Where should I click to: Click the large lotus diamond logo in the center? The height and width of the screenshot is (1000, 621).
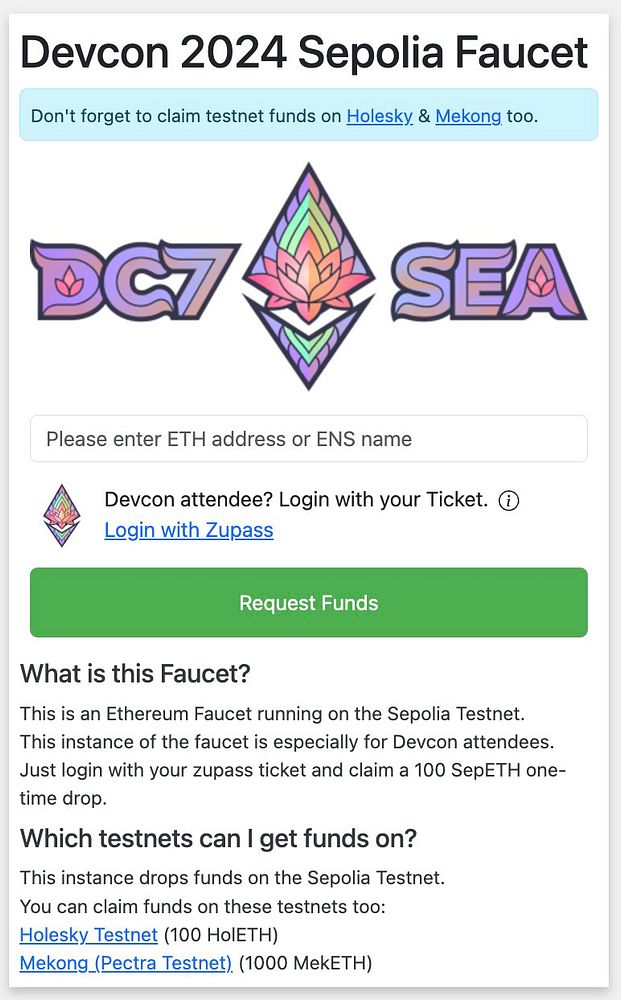click(309, 277)
